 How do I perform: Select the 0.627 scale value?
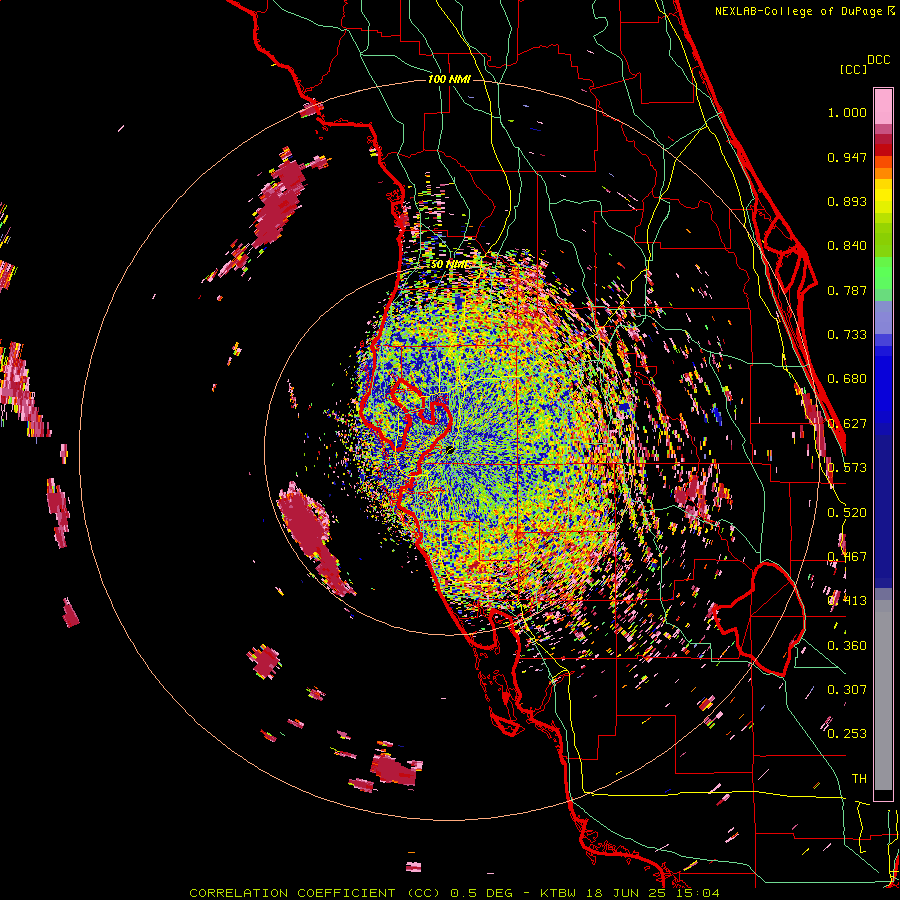(x=847, y=424)
